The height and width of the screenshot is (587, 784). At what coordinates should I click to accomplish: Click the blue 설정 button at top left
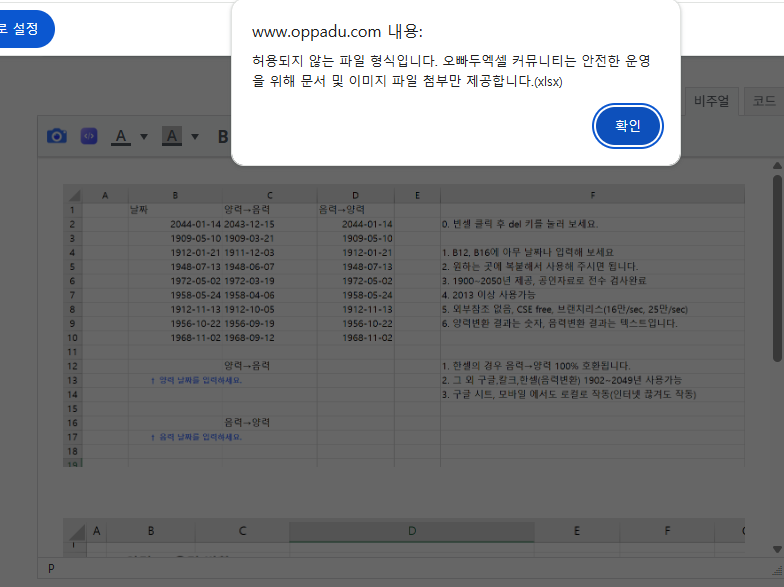click(x=22, y=28)
